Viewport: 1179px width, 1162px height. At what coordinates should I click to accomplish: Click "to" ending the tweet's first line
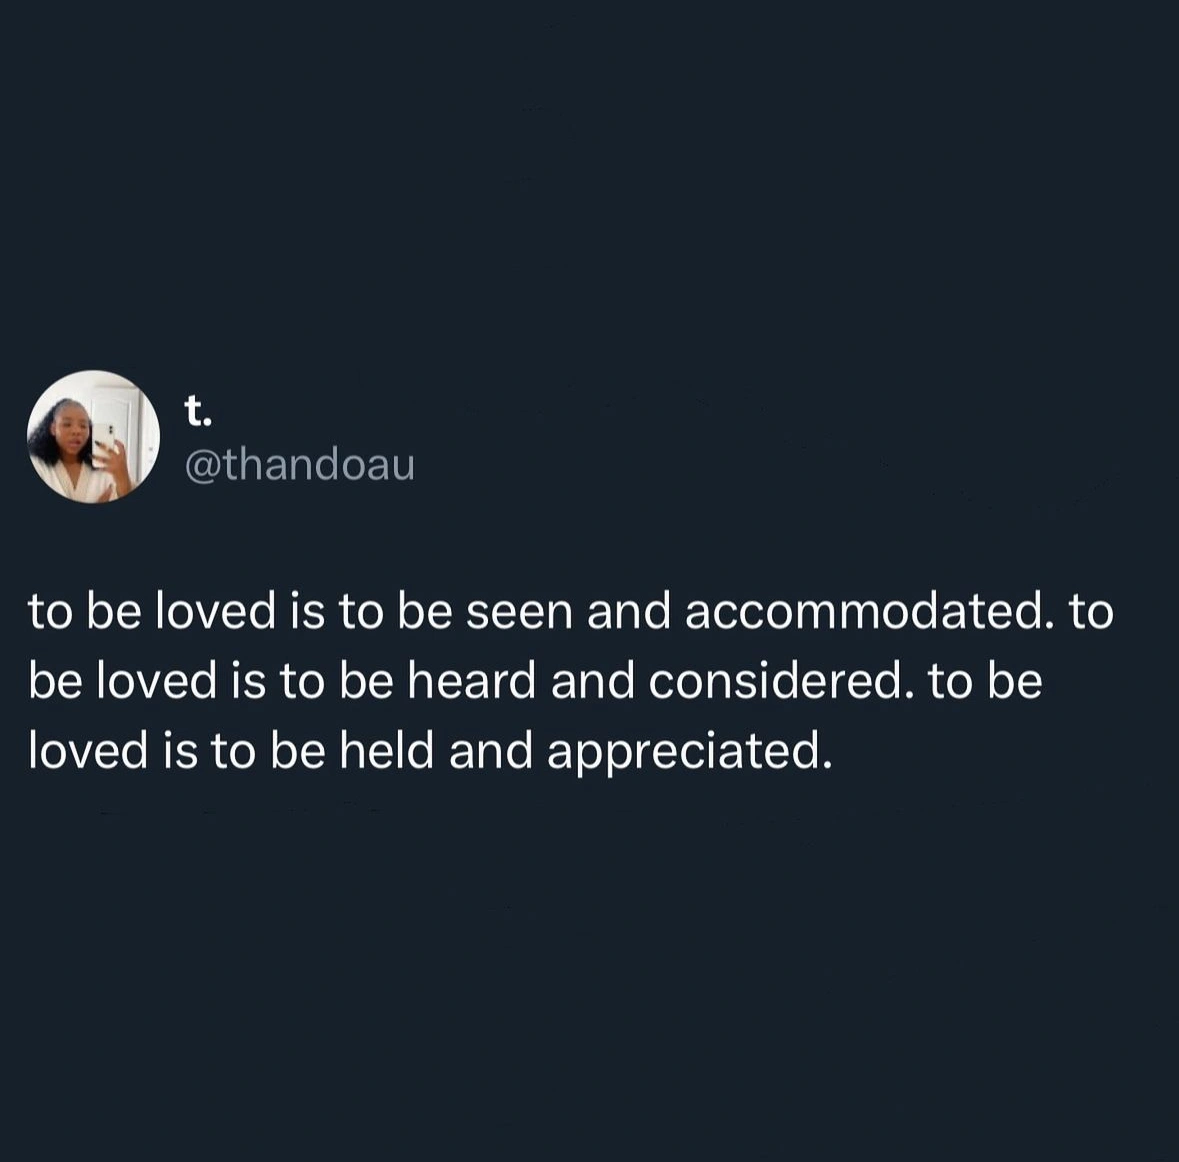pos(1091,611)
